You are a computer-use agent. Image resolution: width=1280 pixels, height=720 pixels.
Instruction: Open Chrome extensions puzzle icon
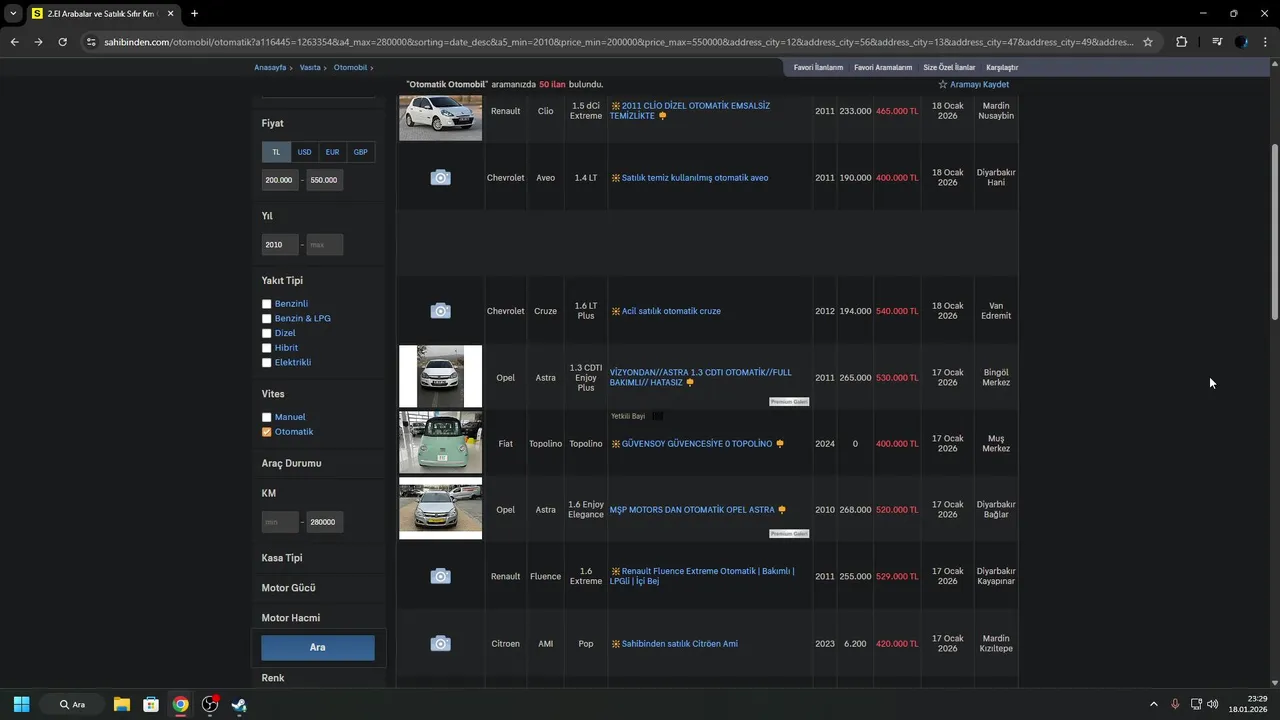1182,42
